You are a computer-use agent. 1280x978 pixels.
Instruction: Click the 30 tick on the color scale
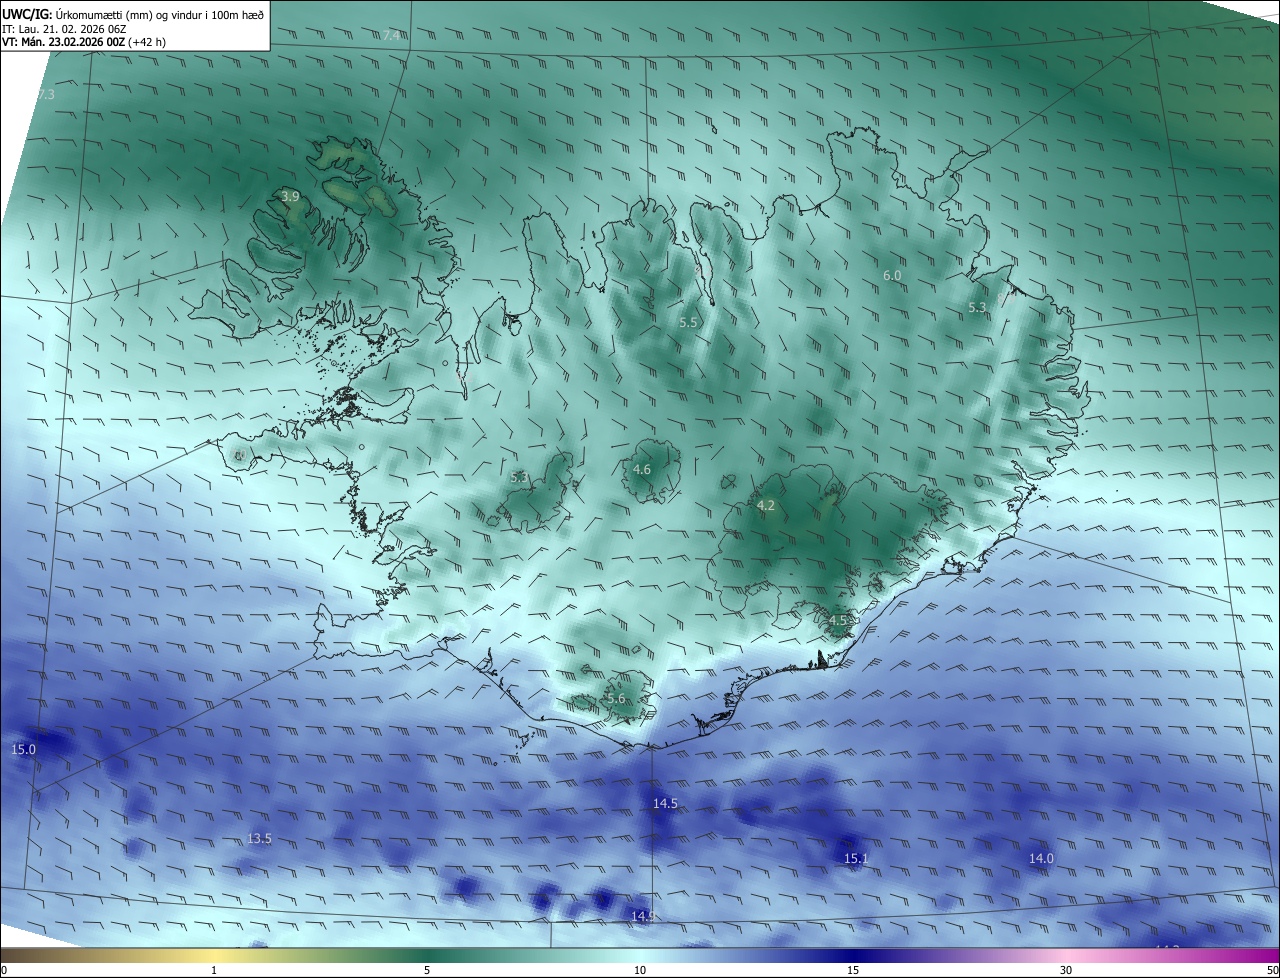click(x=1066, y=971)
